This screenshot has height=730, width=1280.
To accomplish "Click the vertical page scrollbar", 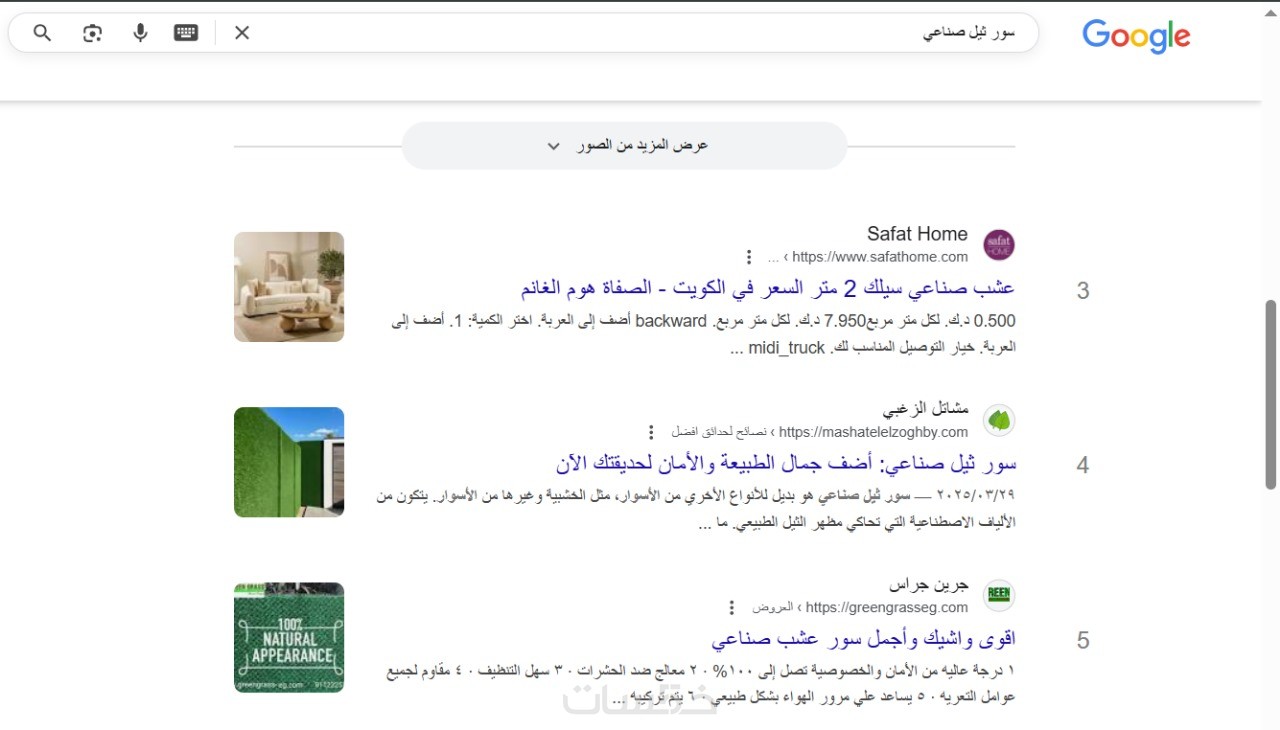I will pos(1271,393).
